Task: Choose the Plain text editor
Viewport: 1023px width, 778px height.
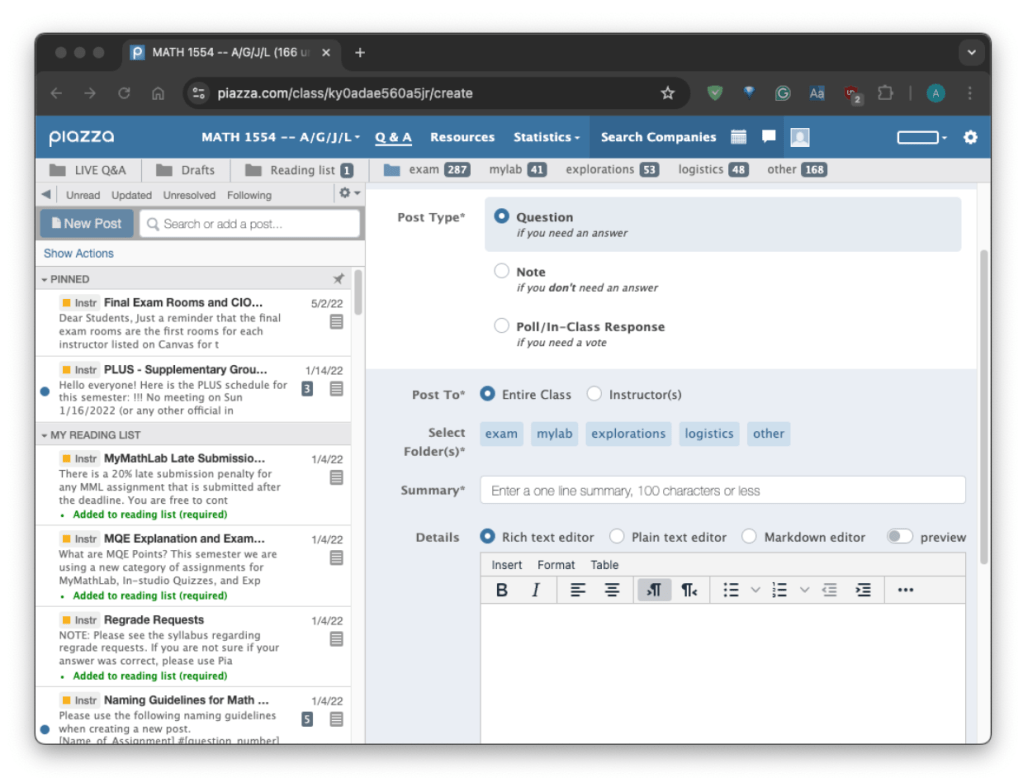Action: point(617,537)
